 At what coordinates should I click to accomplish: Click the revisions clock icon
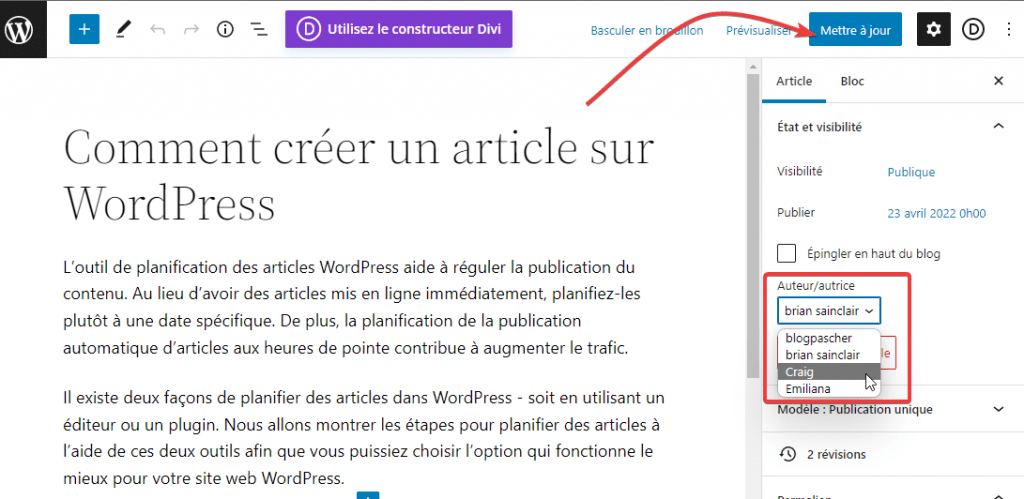pyautogui.click(x=787, y=454)
